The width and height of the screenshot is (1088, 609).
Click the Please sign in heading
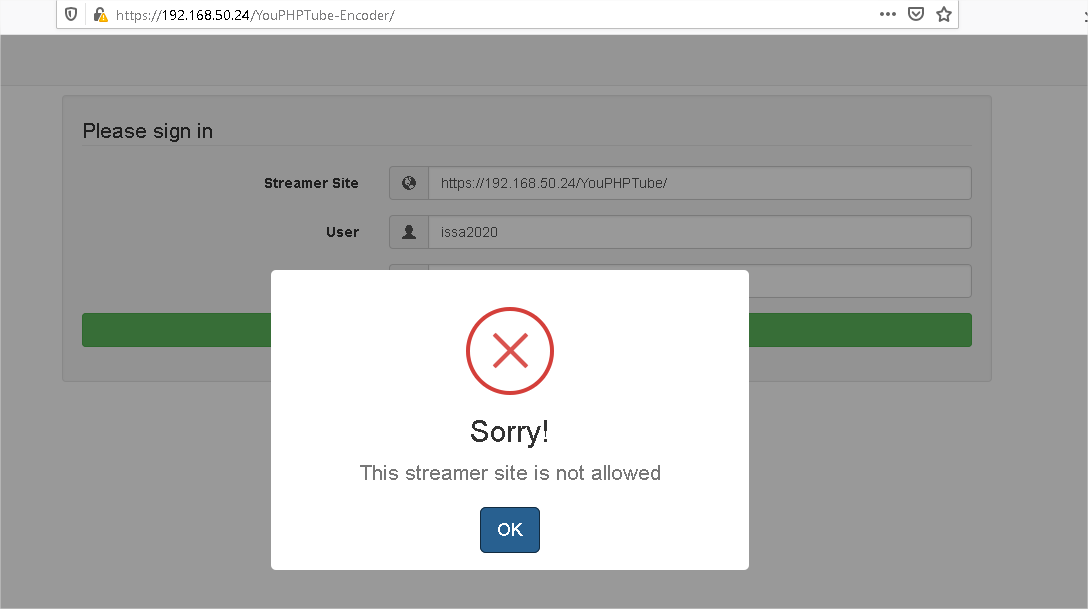coord(147,131)
